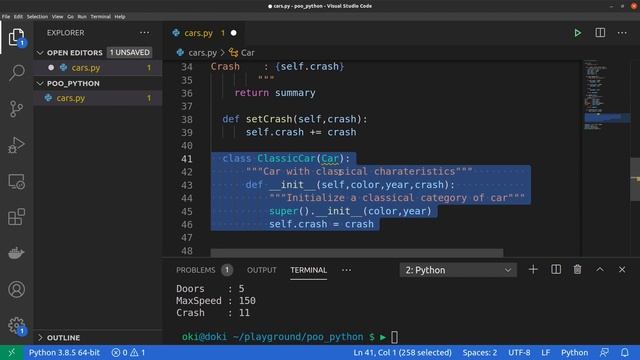Open notifications bell in status bar
This screenshot has width=640, height=360.
click(625, 352)
